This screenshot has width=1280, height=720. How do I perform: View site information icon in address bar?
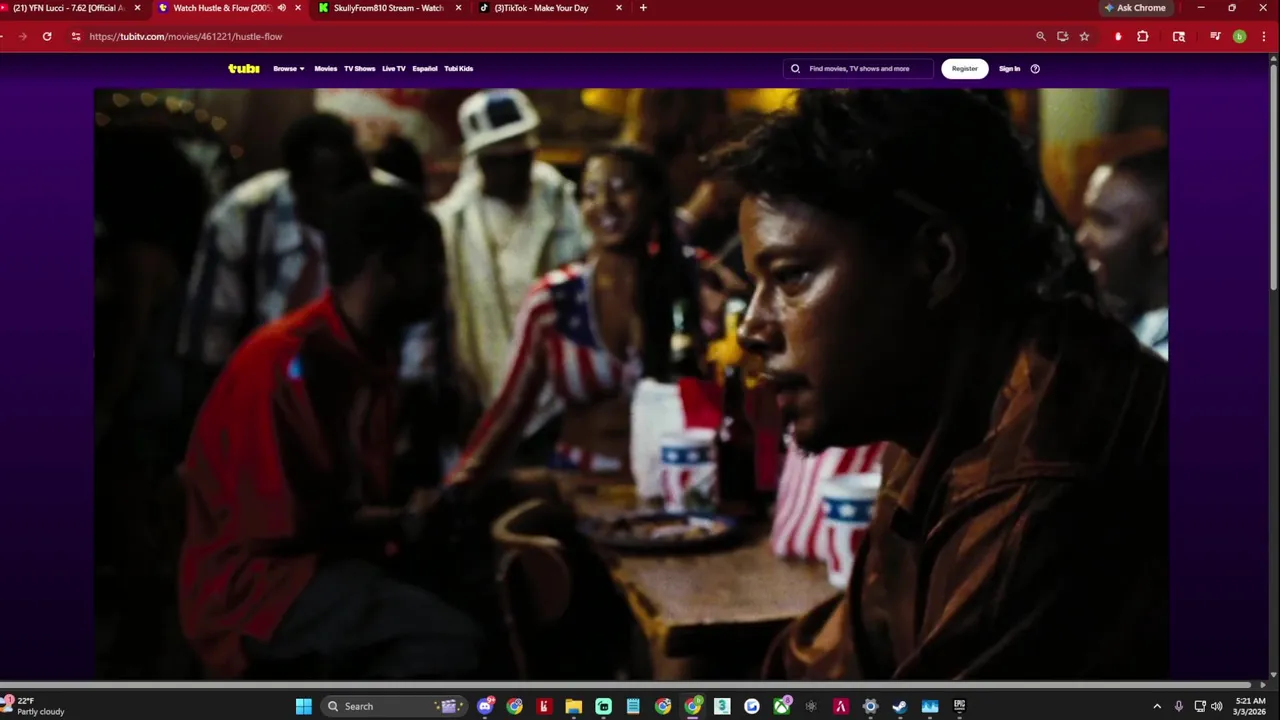click(x=75, y=36)
